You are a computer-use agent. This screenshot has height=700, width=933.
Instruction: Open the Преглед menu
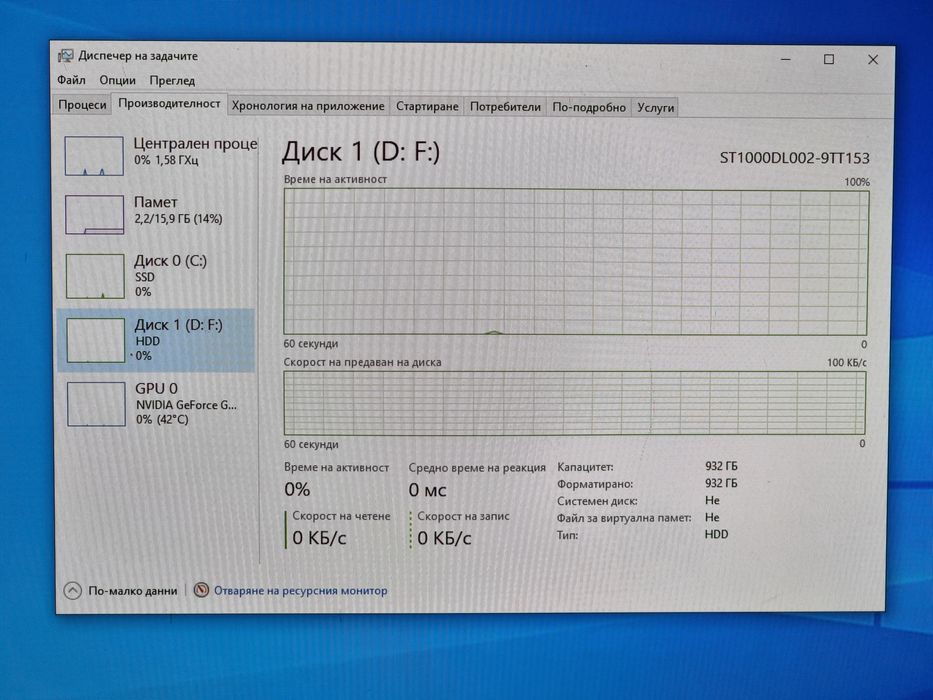click(x=172, y=80)
